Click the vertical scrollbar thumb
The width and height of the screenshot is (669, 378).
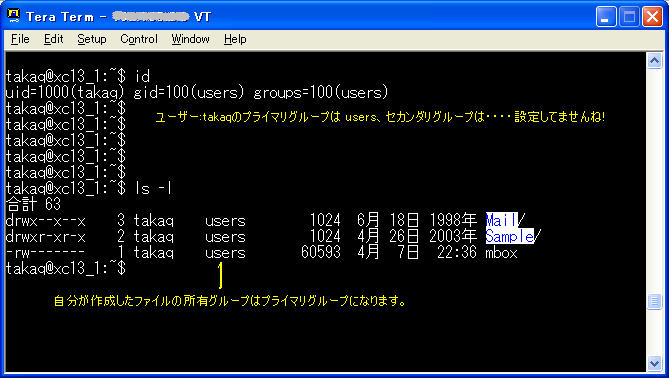coord(654,302)
